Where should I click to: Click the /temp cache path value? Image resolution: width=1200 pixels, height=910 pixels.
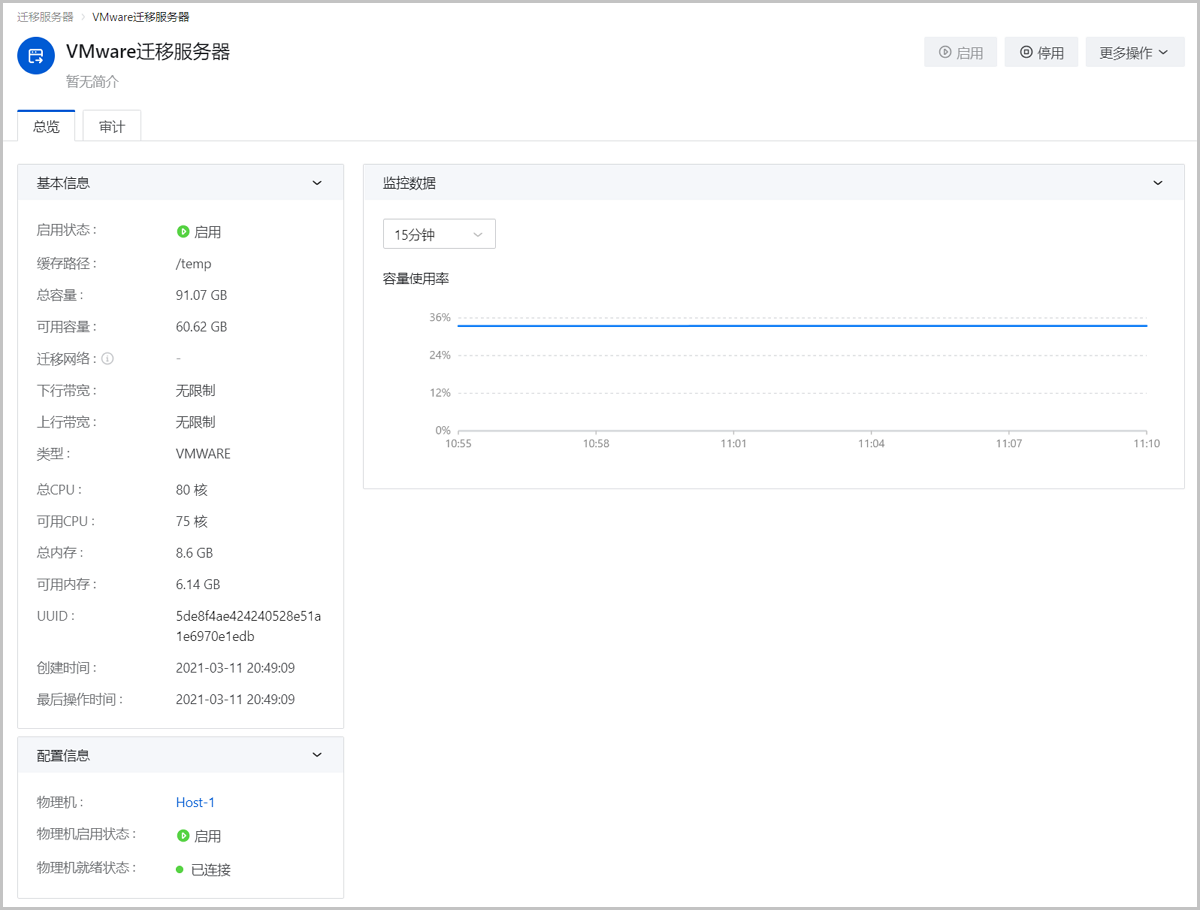193,264
